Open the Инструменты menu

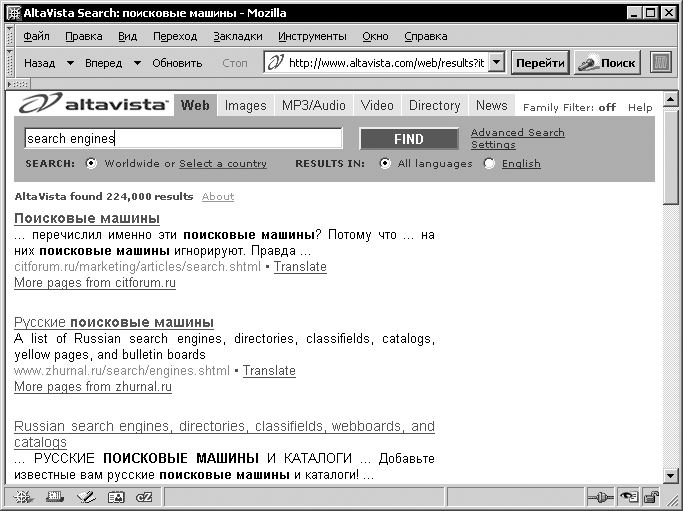point(312,36)
